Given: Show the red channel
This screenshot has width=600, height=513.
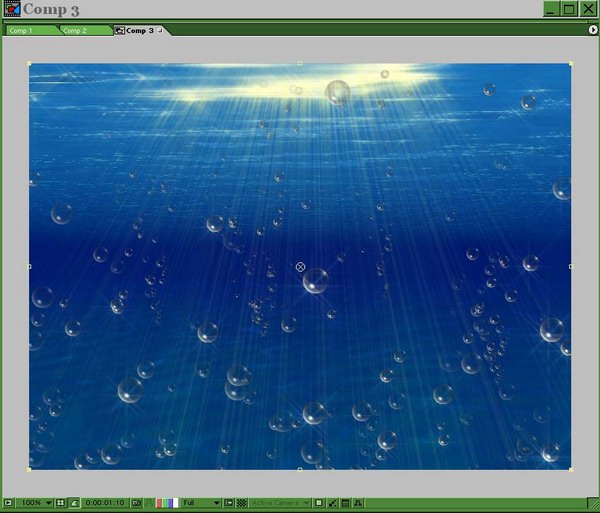Looking at the screenshot, I should pos(158,503).
